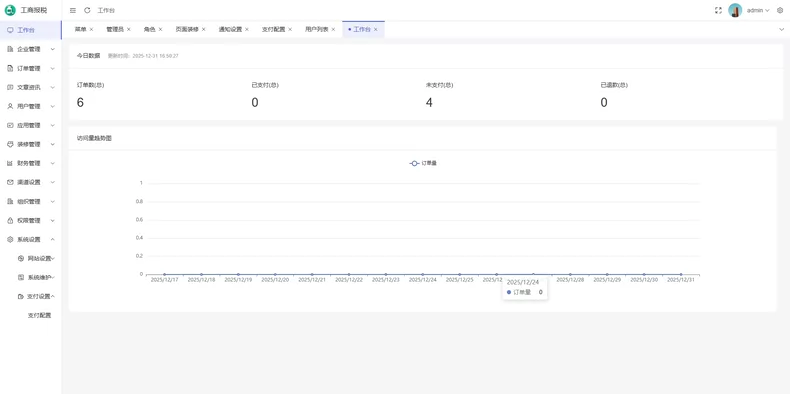Open the admin user dropdown
Image resolution: width=790 pixels, height=394 pixels.
click(x=758, y=10)
